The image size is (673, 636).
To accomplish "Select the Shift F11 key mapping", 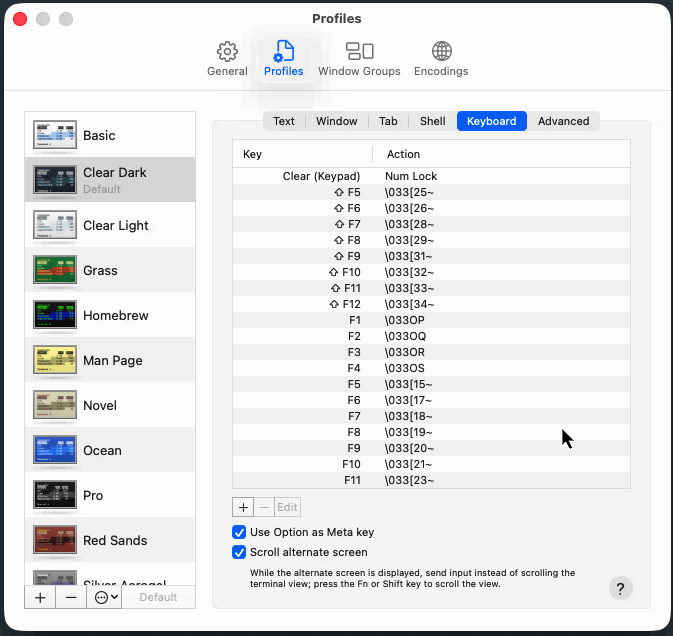I will tap(431, 288).
